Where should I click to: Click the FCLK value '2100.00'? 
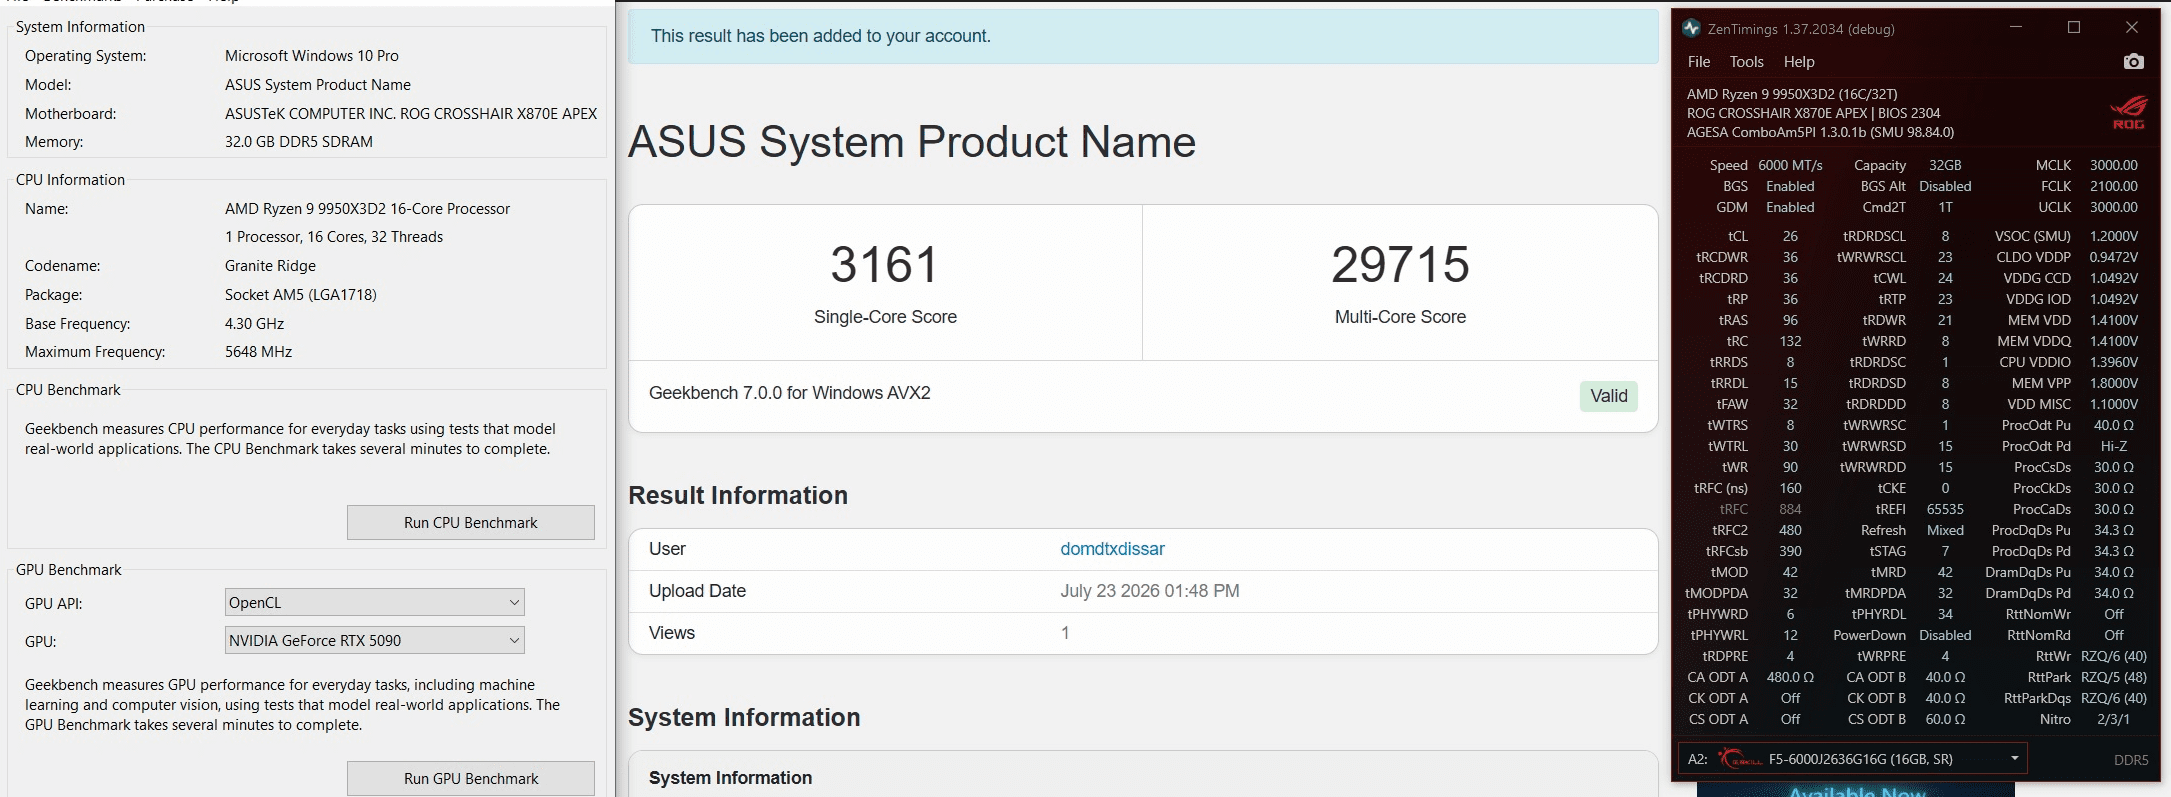click(x=2114, y=186)
